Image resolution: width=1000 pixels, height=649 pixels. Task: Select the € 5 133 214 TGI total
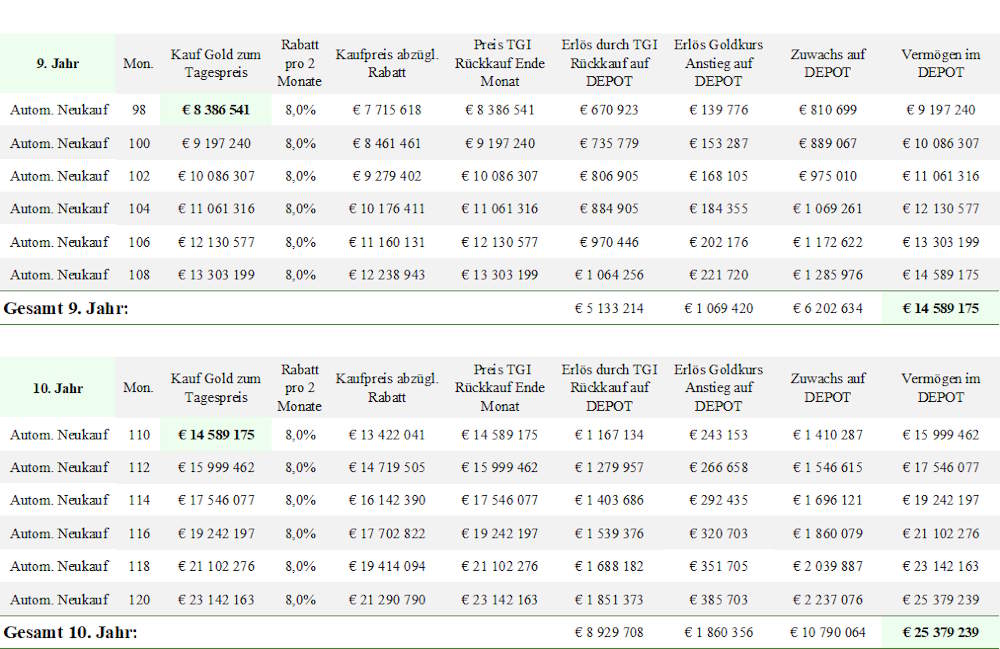pyautogui.click(x=609, y=309)
